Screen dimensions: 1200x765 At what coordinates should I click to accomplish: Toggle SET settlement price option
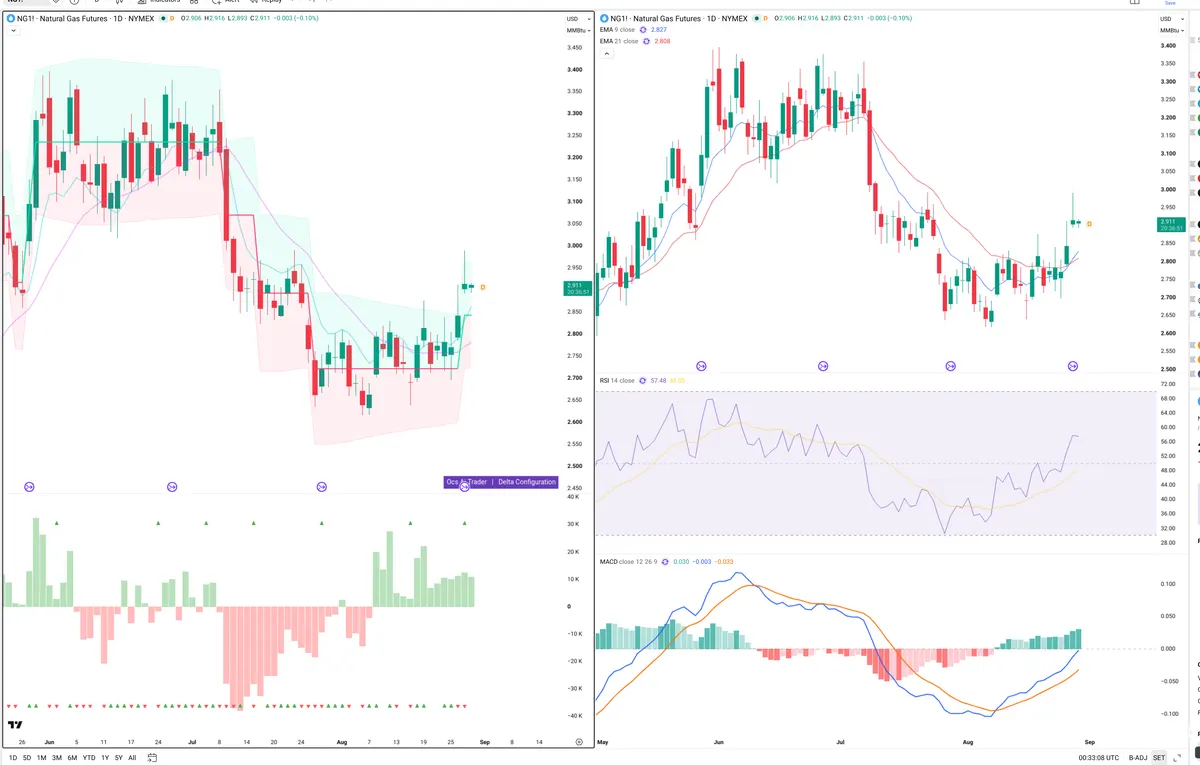1159,758
